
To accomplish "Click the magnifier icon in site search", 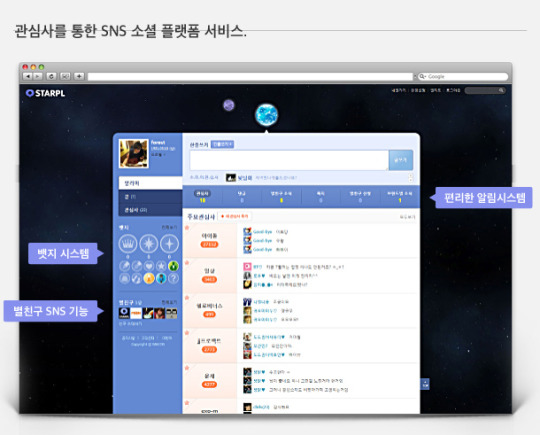I will tap(501, 90).
